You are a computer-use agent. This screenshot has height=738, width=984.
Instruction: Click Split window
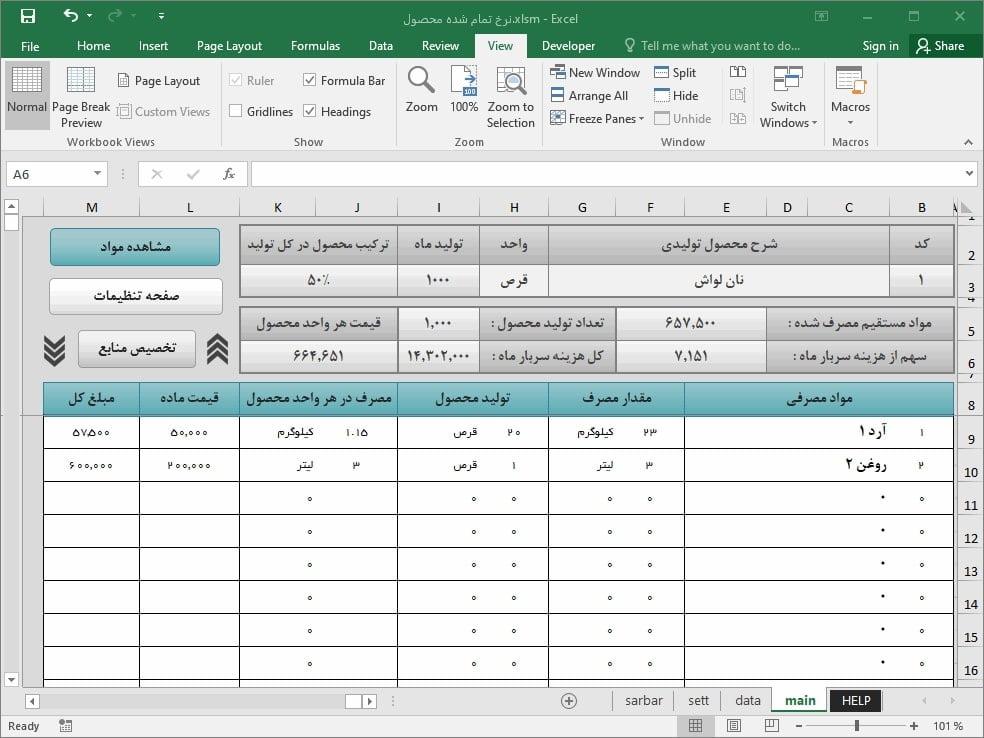[x=675, y=73]
